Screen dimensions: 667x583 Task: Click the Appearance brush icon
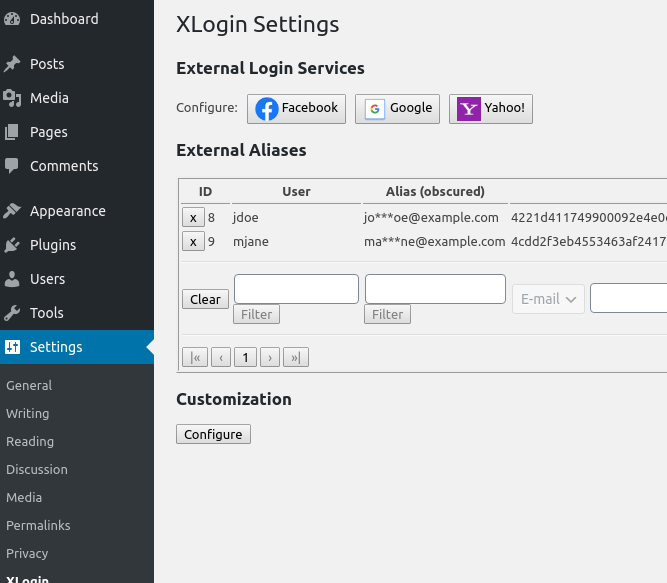pos(12,211)
